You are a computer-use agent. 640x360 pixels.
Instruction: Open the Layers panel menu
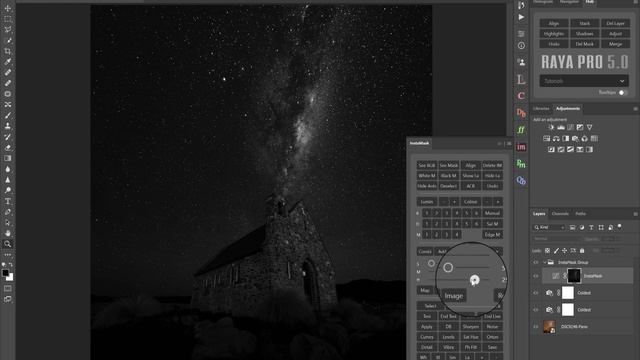635,214
